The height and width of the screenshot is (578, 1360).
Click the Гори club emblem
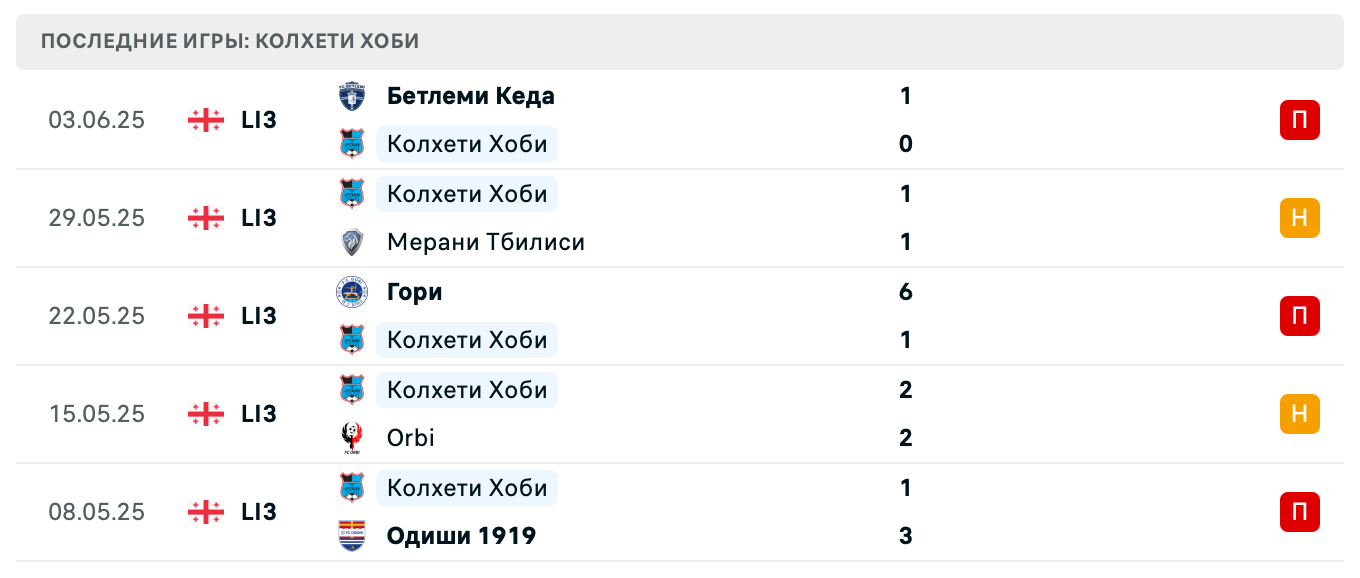click(x=352, y=291)
